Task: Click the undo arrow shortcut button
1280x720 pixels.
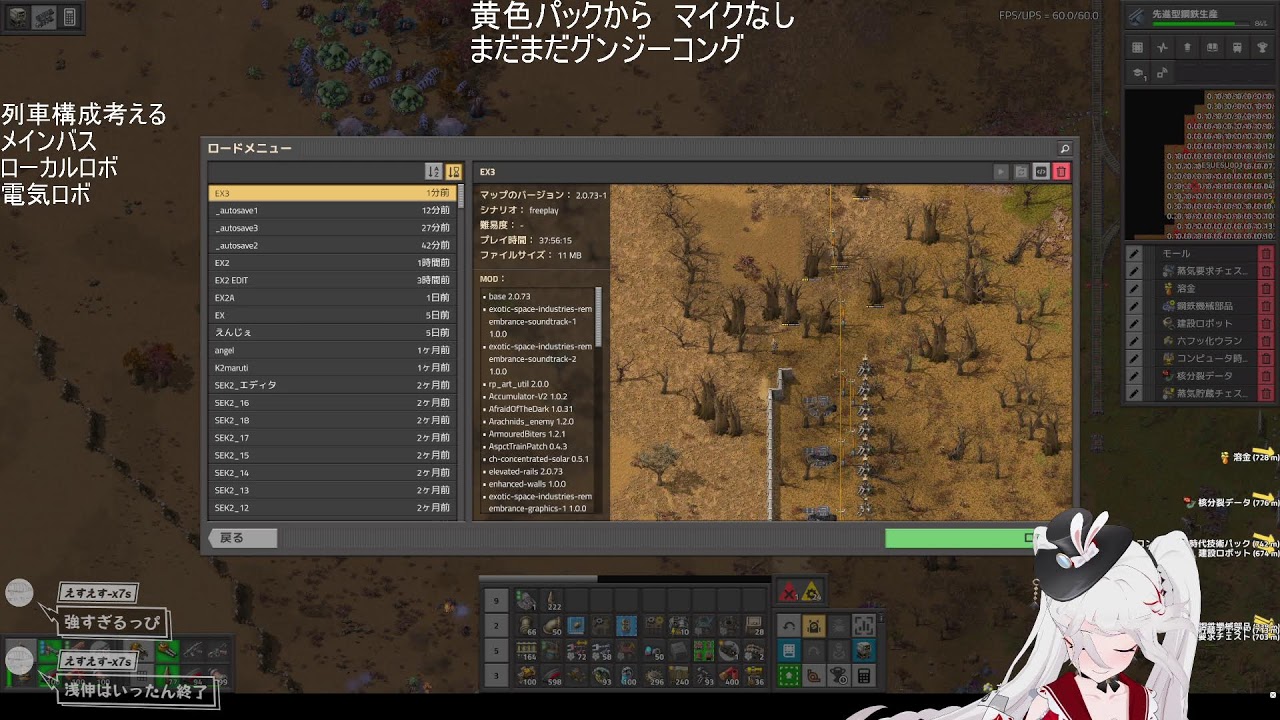Action: 789,626
